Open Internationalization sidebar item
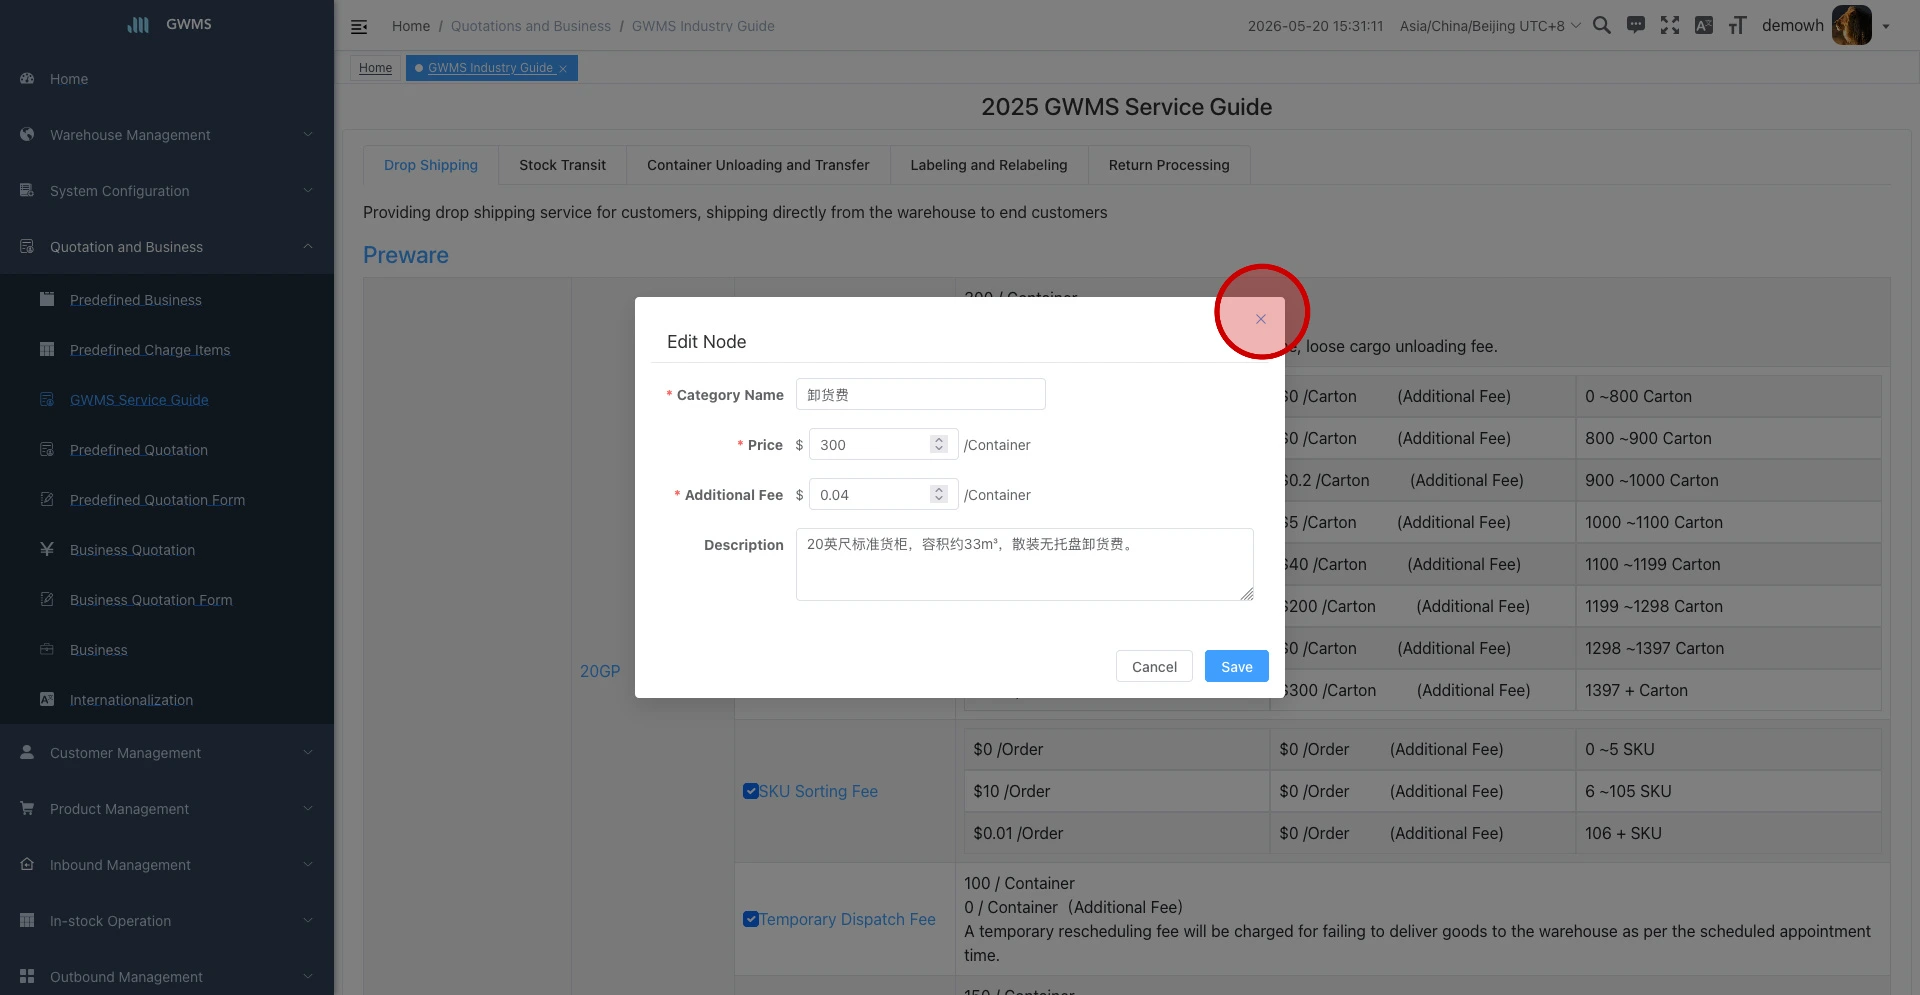 point(167,700)
